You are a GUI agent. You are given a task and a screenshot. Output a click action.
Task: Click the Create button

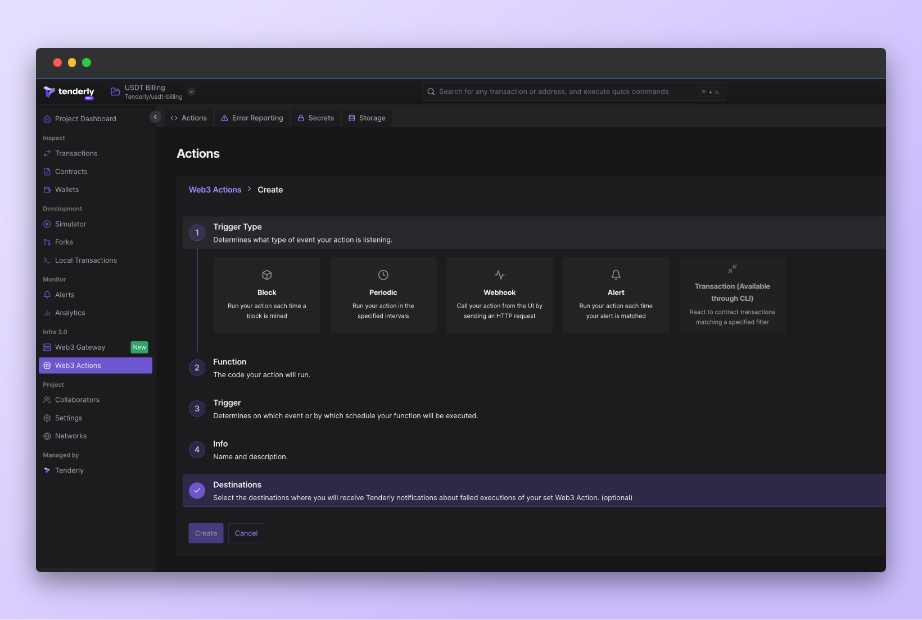(x=206, y=534)
